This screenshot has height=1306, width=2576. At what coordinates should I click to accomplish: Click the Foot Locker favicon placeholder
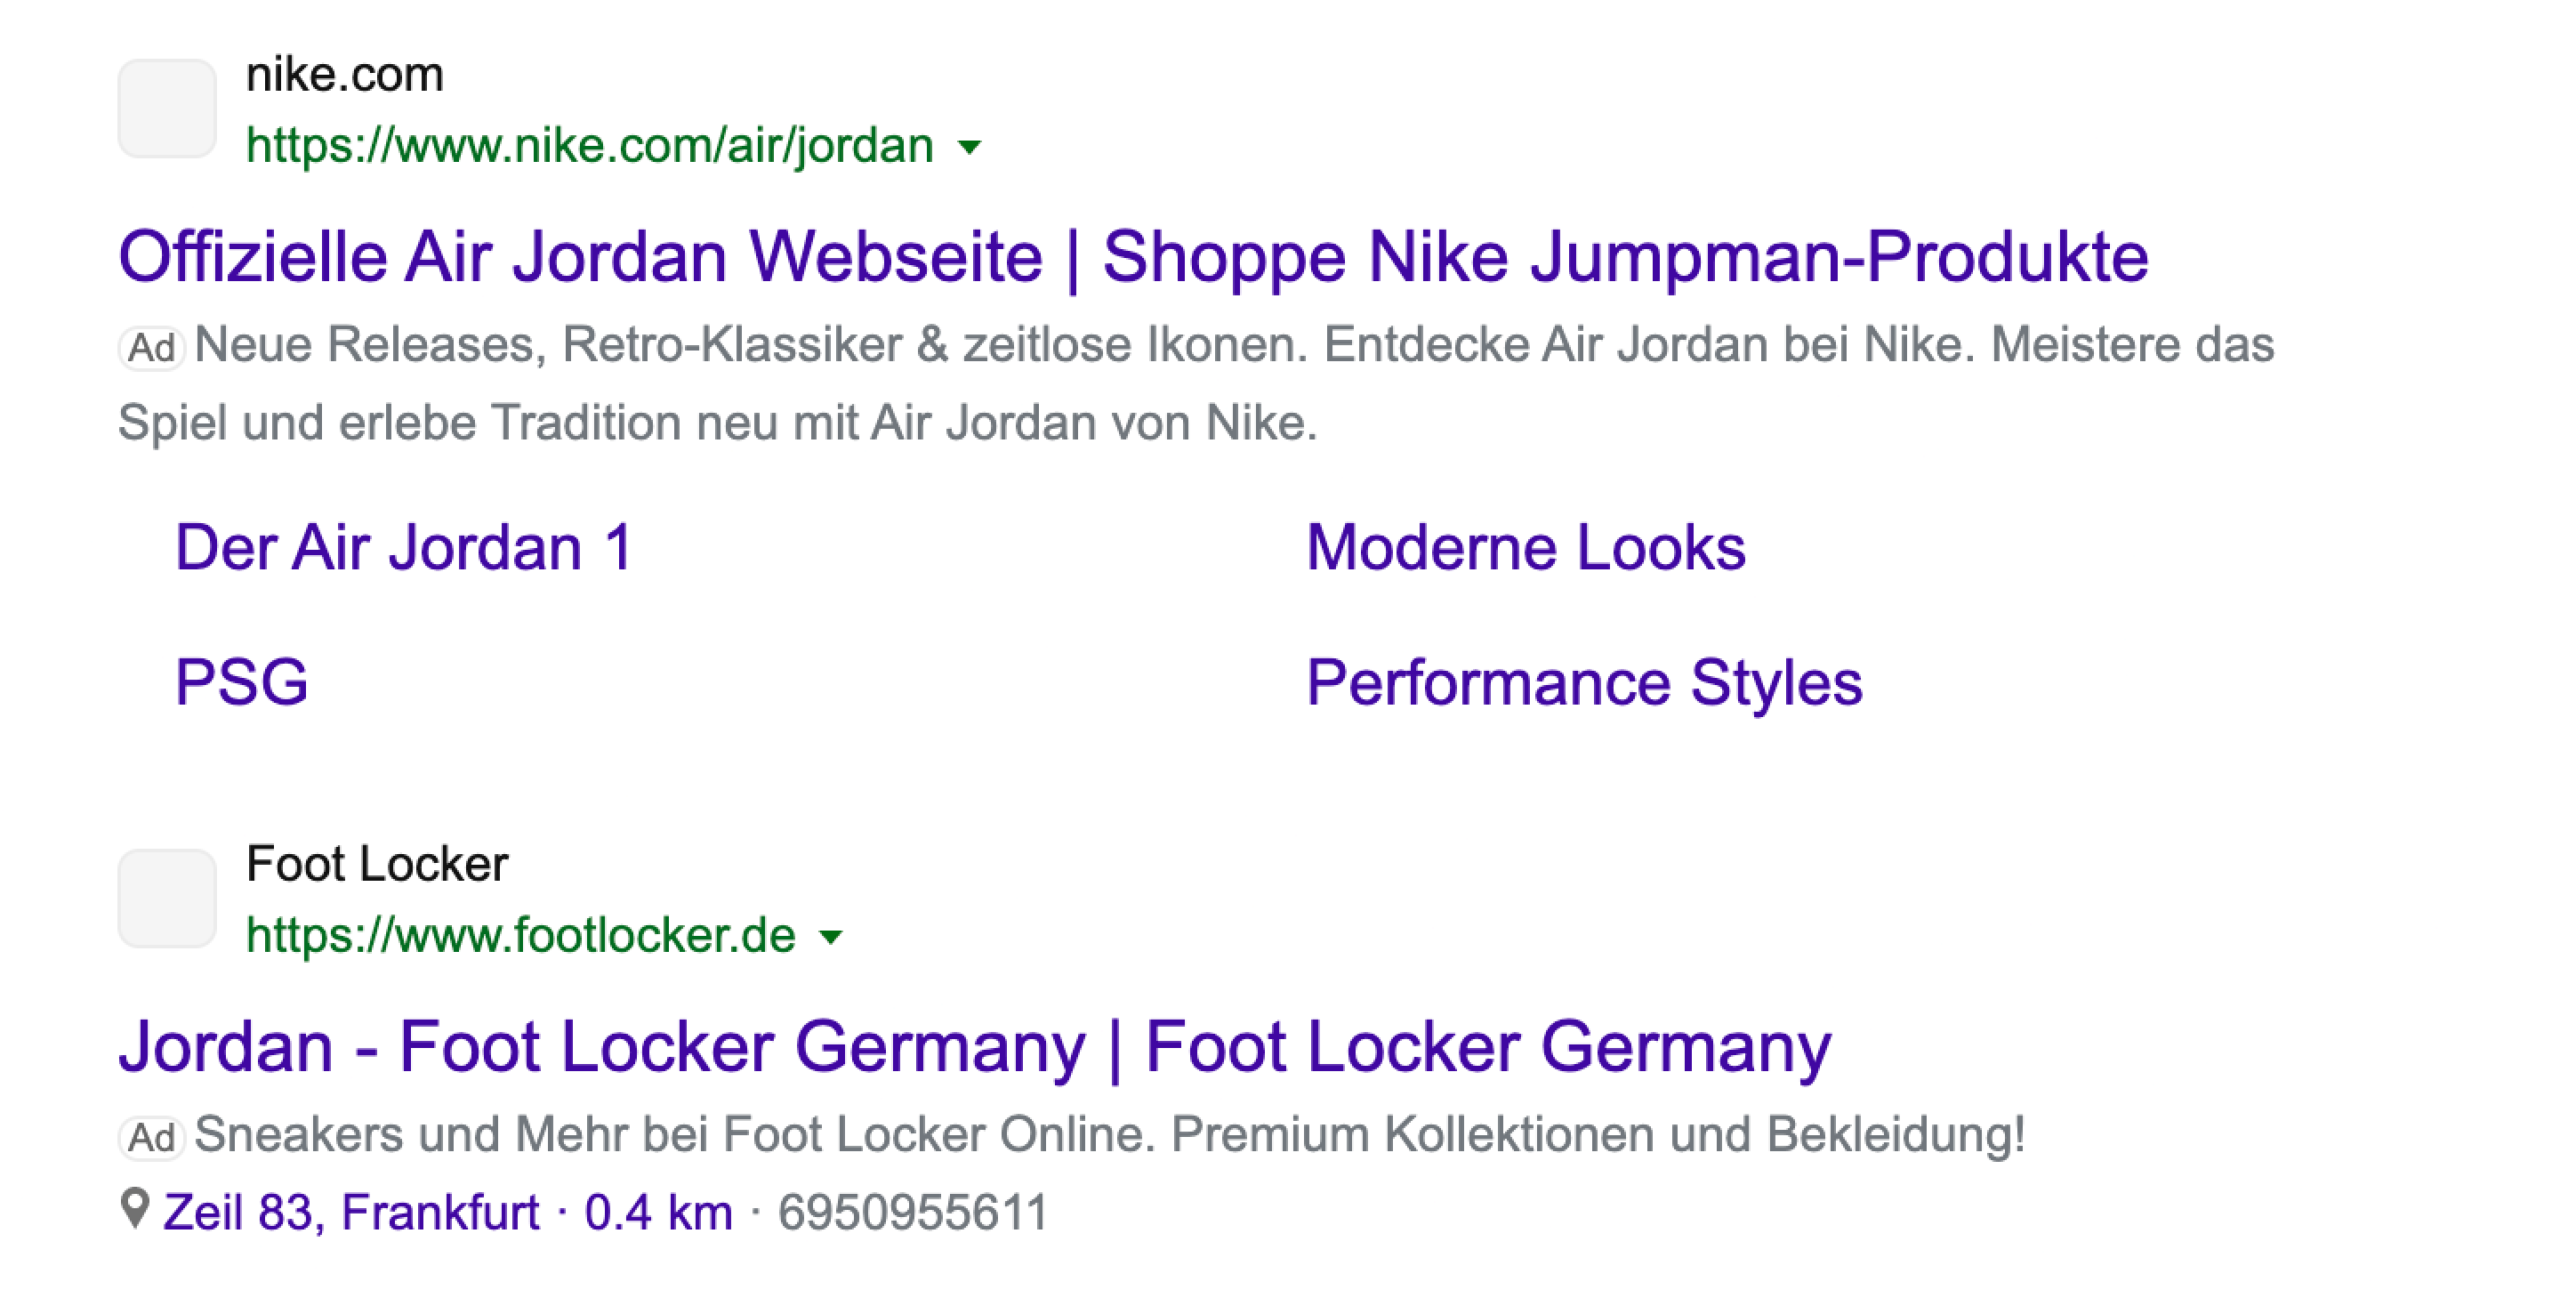(167, 898)
